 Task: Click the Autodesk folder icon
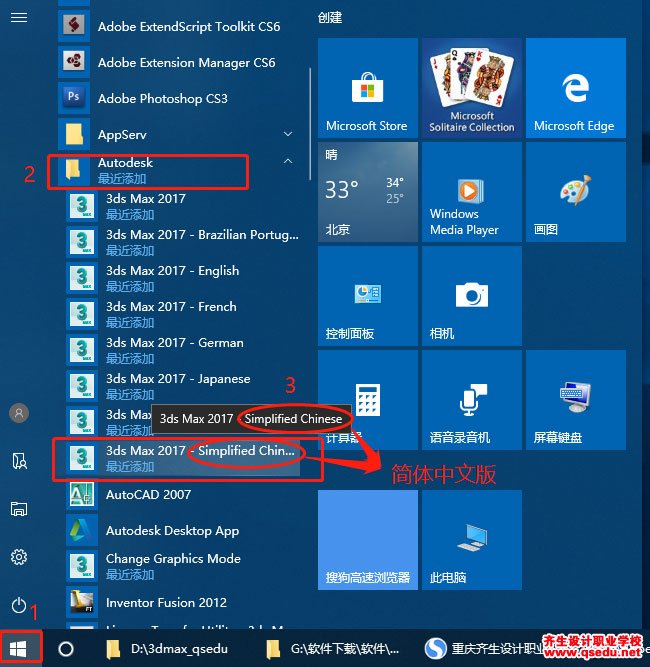pyautogui.click(x=74, y=170)
